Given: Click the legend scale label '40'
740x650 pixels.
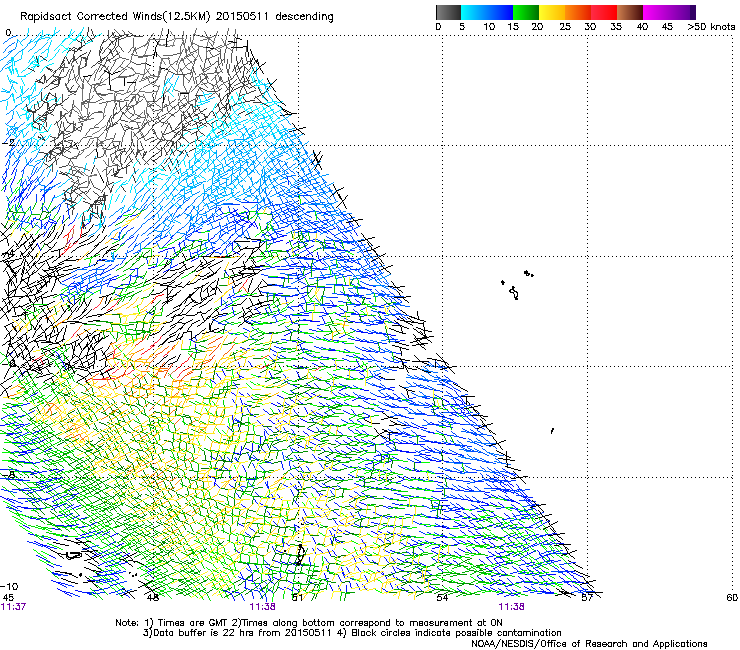Looking at the screenshot, I should (642, 27).
